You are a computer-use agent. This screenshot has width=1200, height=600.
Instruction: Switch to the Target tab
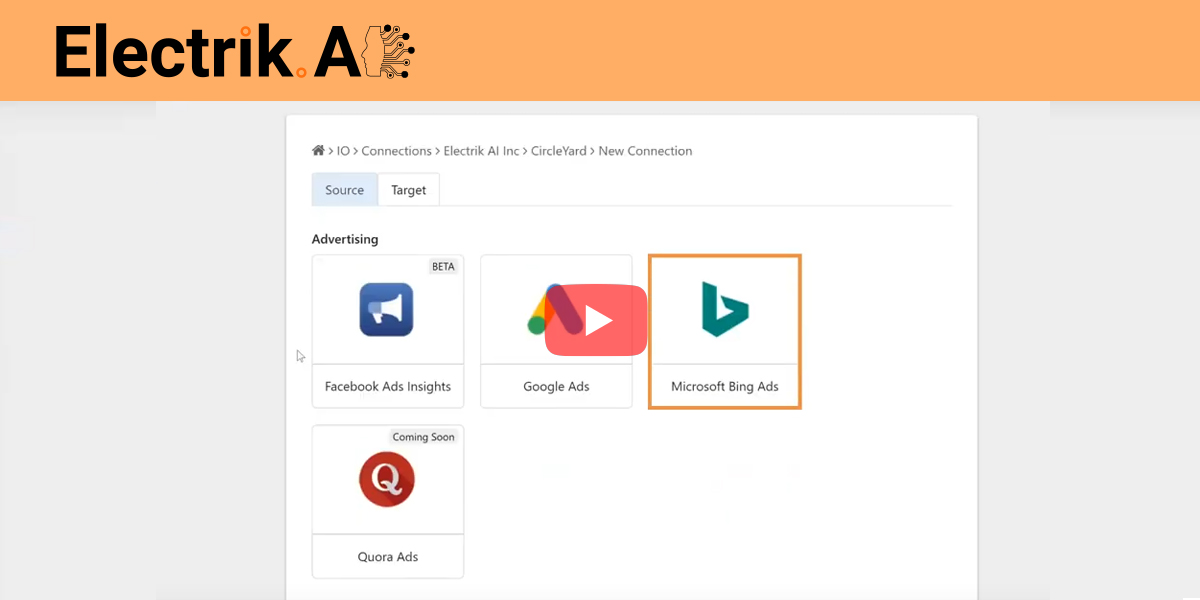pyautogui.click(x=408, y=189)
